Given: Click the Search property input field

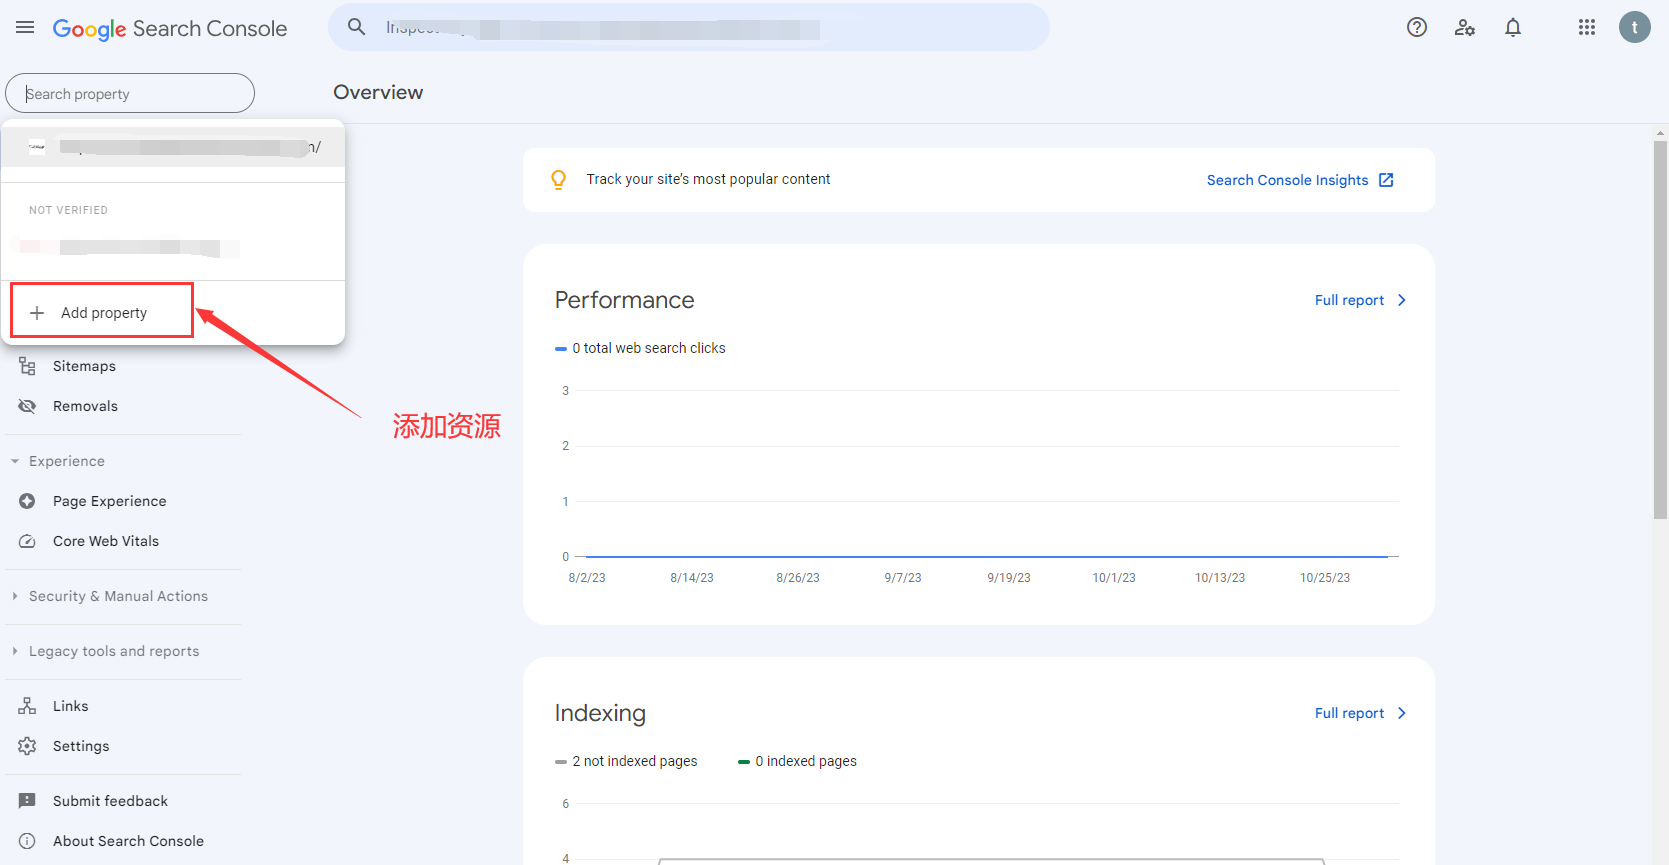Looking at the screenshot, I should [x=130, y=94].
